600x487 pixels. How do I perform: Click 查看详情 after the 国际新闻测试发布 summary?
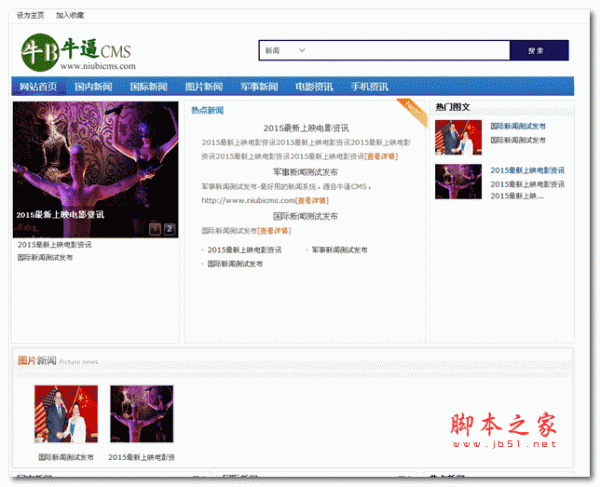tap(274, 231)
